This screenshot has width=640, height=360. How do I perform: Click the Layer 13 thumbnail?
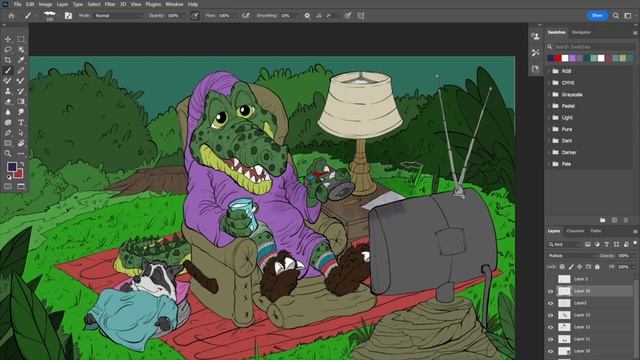564,315
